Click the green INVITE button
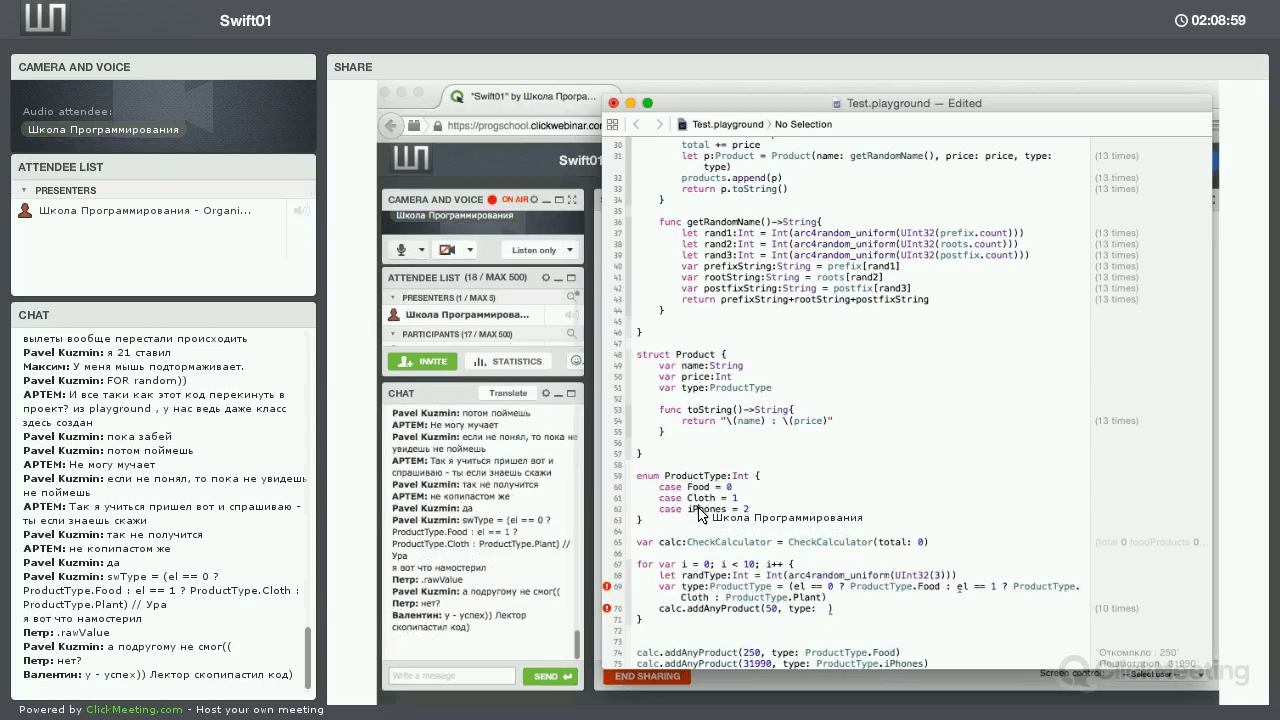This screenshot has width=1280, height=720. click(x=422, y=361)
